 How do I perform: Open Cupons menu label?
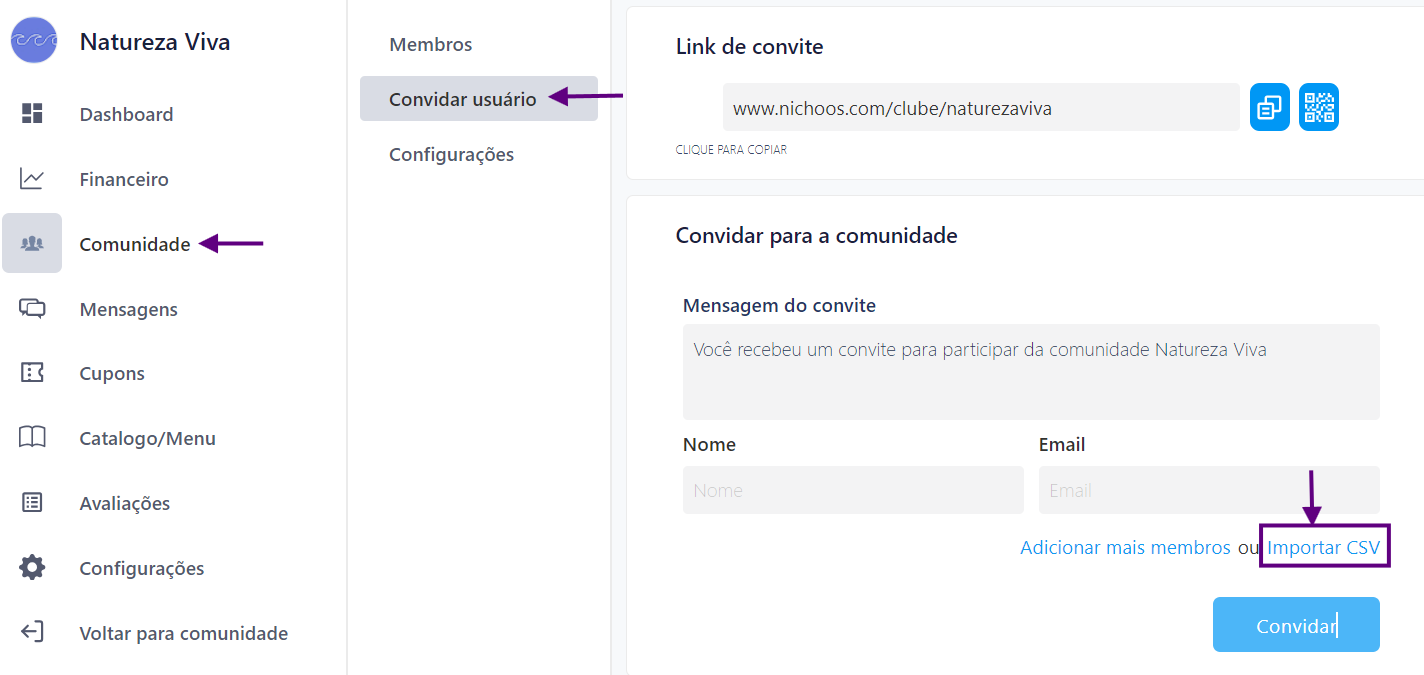pyautogui.click(x=112, y=373)
